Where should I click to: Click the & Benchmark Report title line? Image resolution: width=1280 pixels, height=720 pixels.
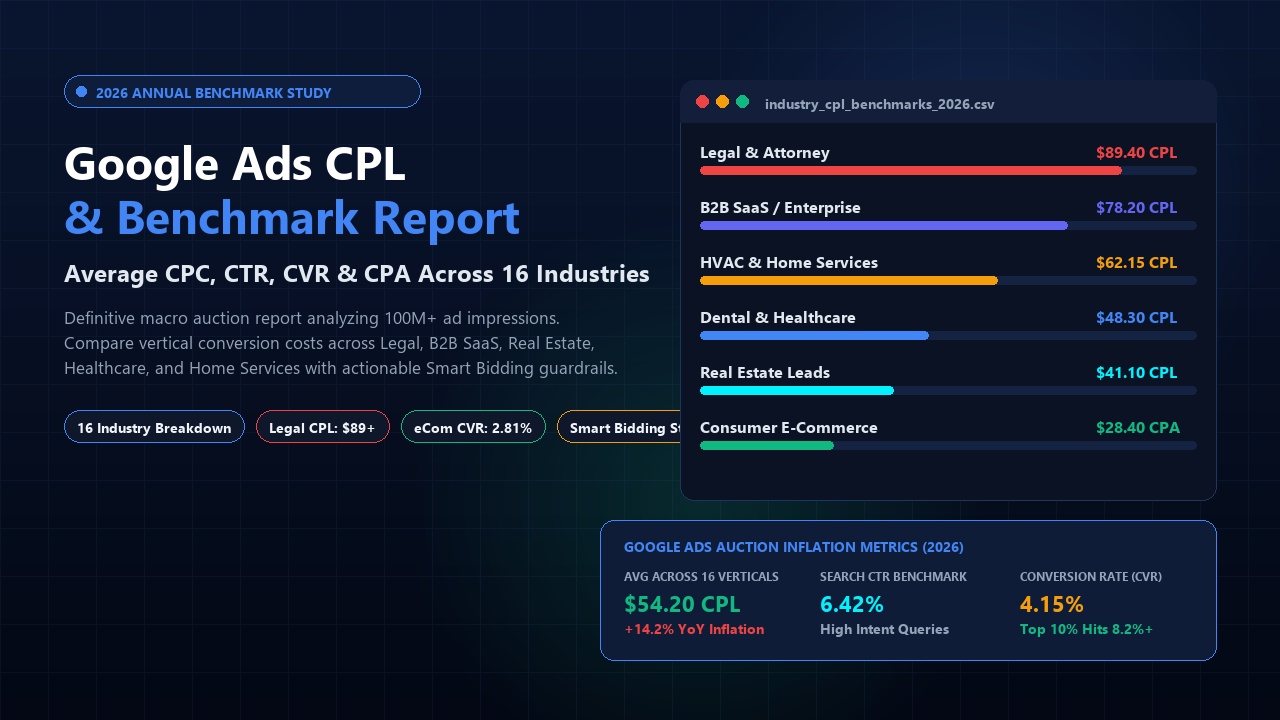tap(292, 218)
